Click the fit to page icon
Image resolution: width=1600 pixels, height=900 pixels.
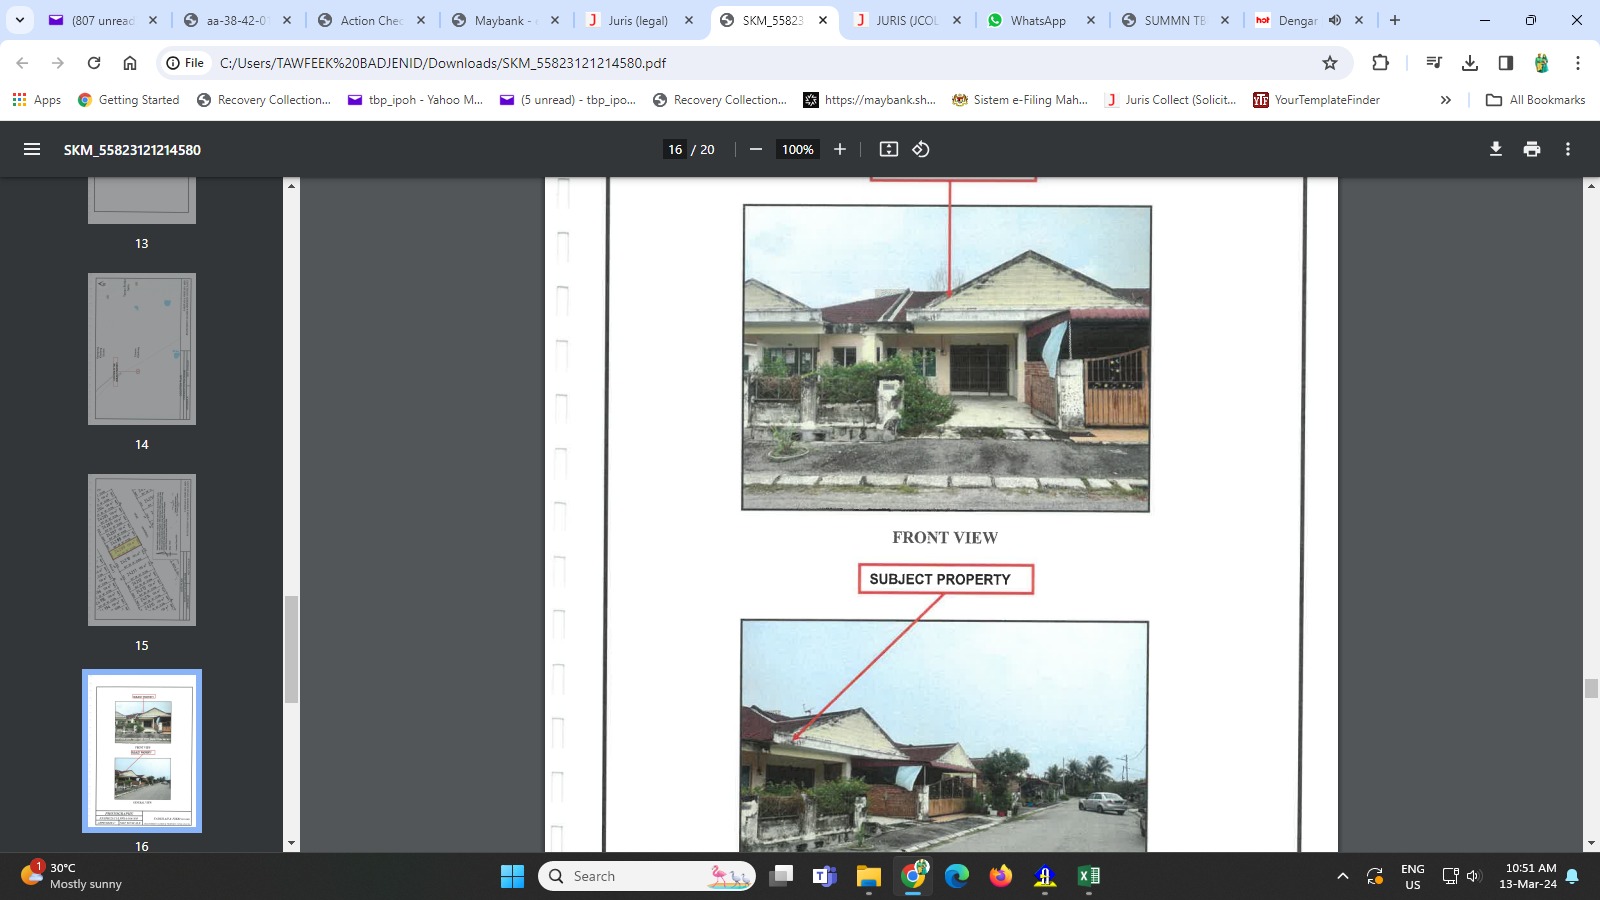pyautogui.click(x=888, y=149)
